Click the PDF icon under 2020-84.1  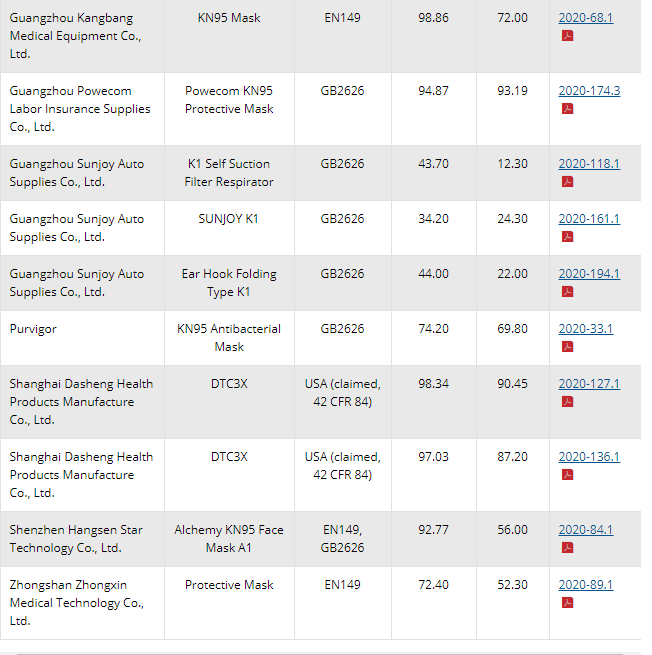click(x=567, y=548)
